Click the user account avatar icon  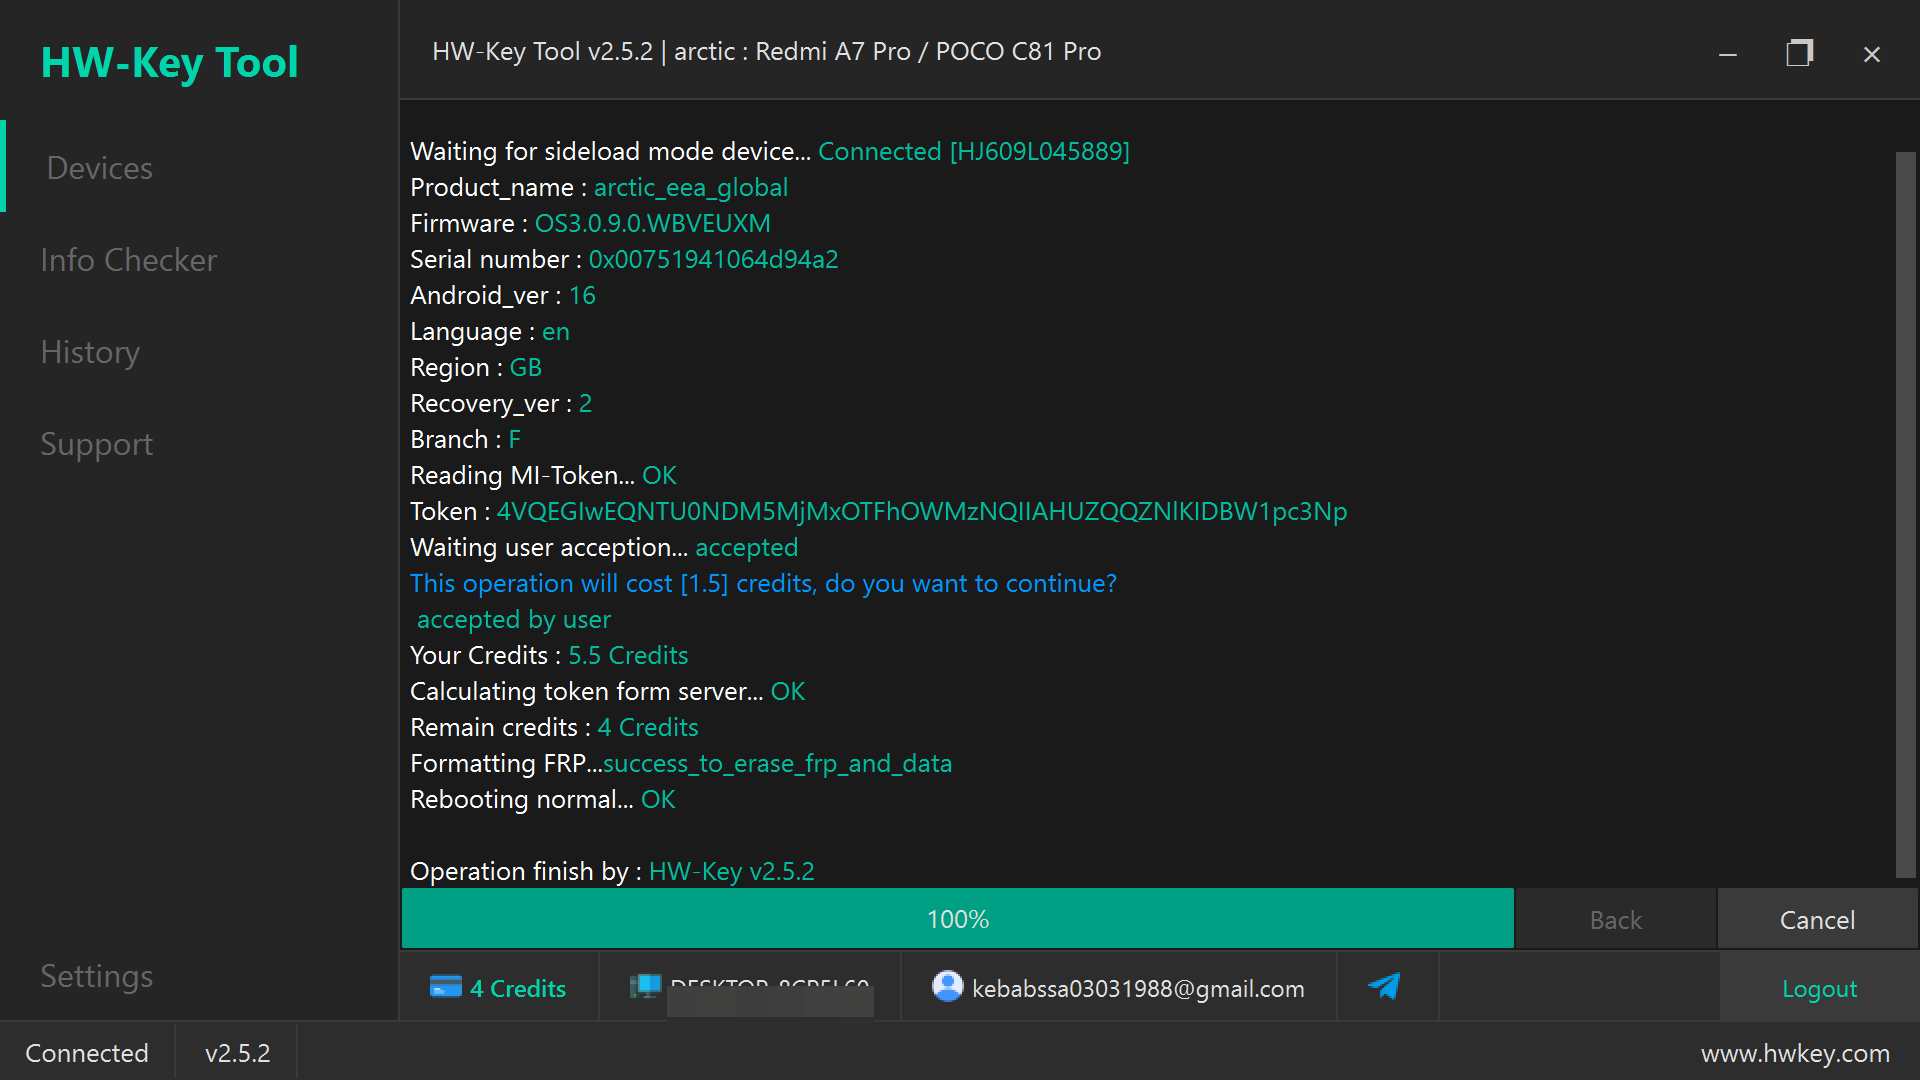pos(947,987)
